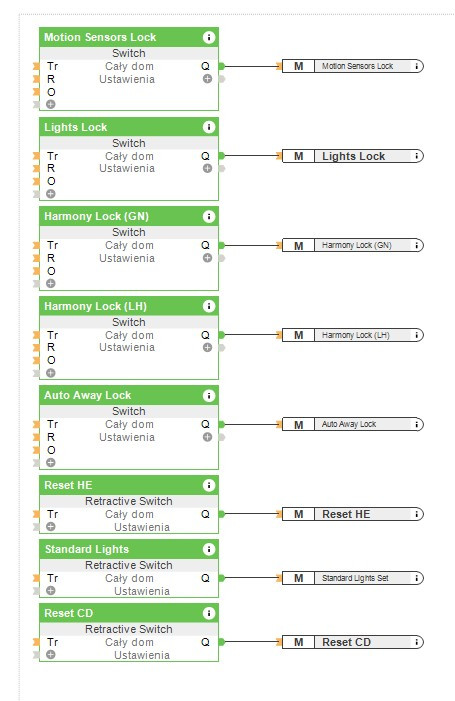Image resolution: width=455 pixels, height=701 pixels.
Task: Select the Reset CD memory flag
Action: pyautogui.click(x=352, y=642)
